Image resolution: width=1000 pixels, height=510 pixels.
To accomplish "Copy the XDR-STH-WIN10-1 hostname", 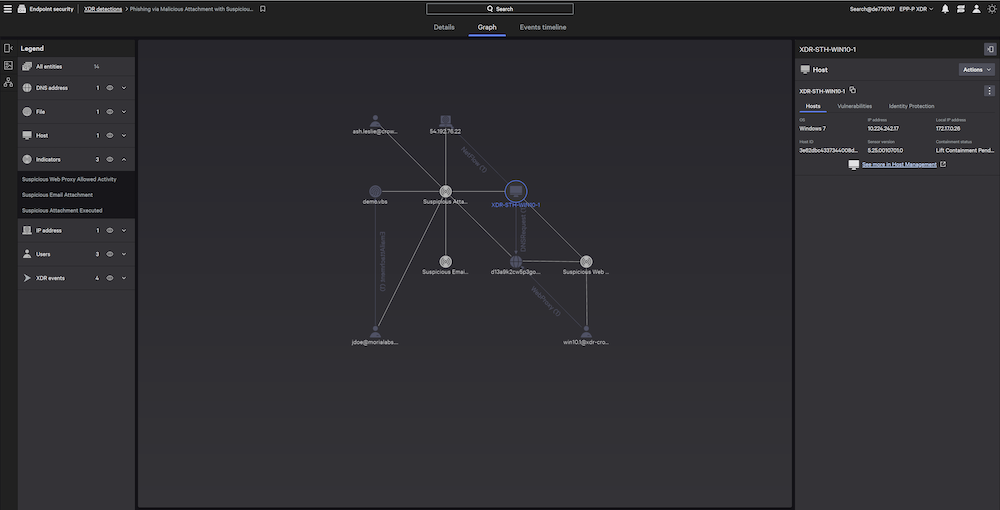I will (853, 91).
